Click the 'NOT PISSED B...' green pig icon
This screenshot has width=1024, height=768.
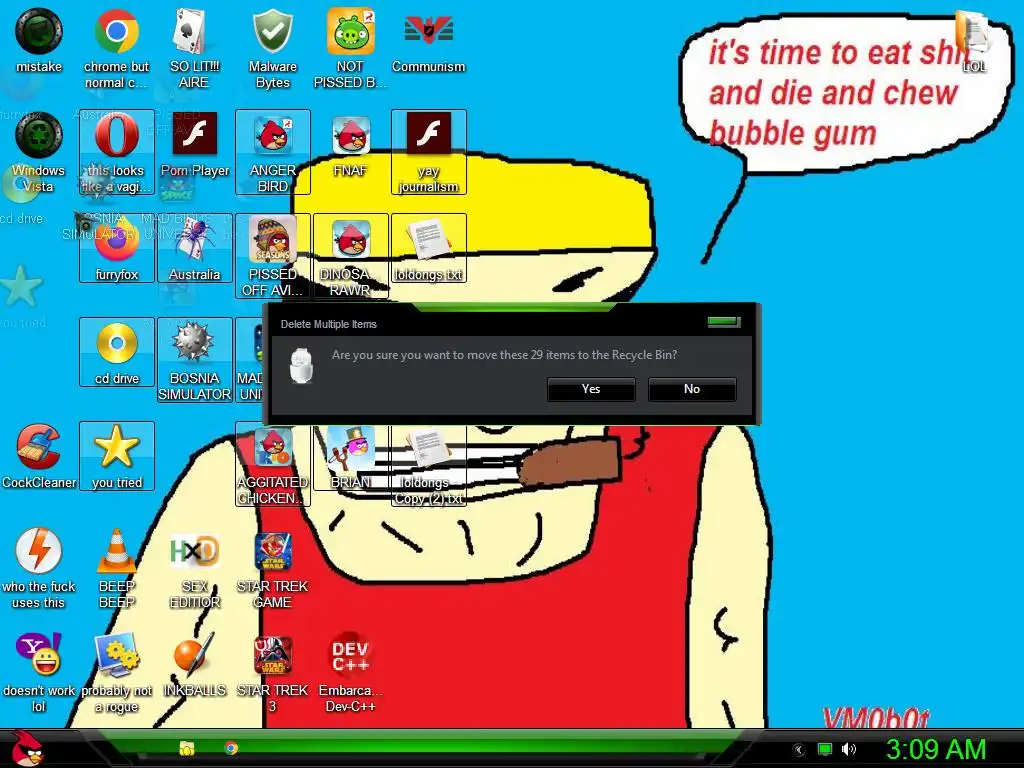pyautogui.click(x=350, y=48)
